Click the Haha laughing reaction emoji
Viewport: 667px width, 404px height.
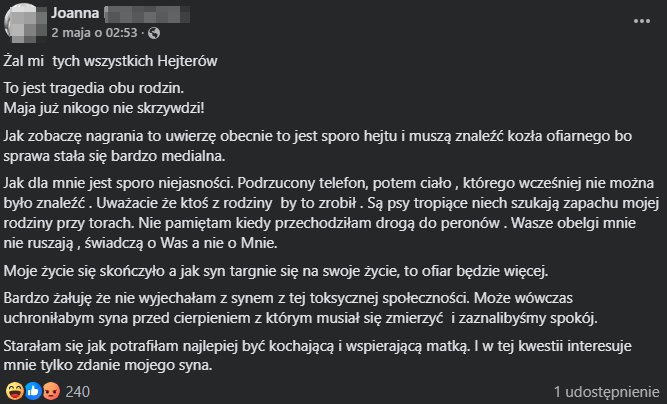15,391
